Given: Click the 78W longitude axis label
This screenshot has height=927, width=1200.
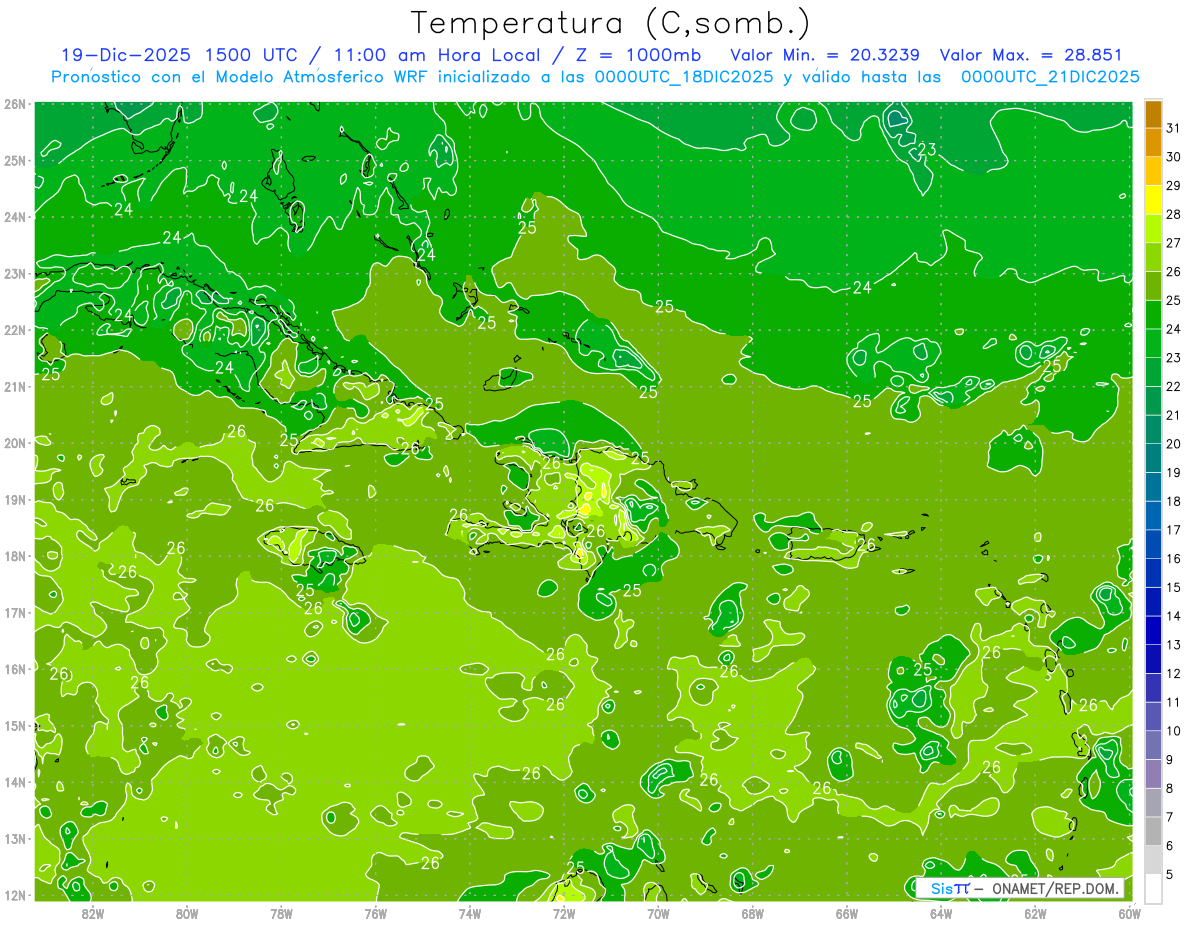Looking at the screenshot, I should [281, 913].
